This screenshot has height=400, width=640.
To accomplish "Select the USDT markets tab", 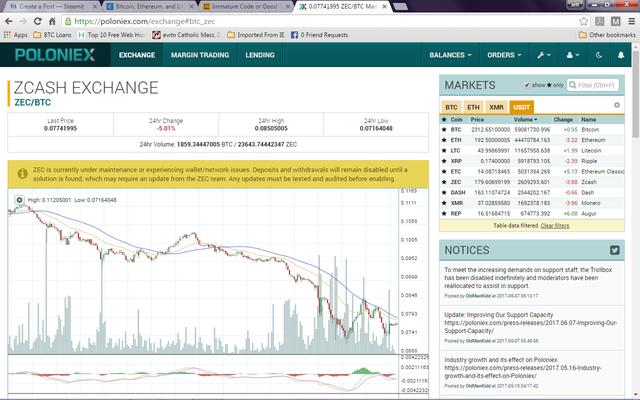I will pyautogui.click(x=521, y=107).
